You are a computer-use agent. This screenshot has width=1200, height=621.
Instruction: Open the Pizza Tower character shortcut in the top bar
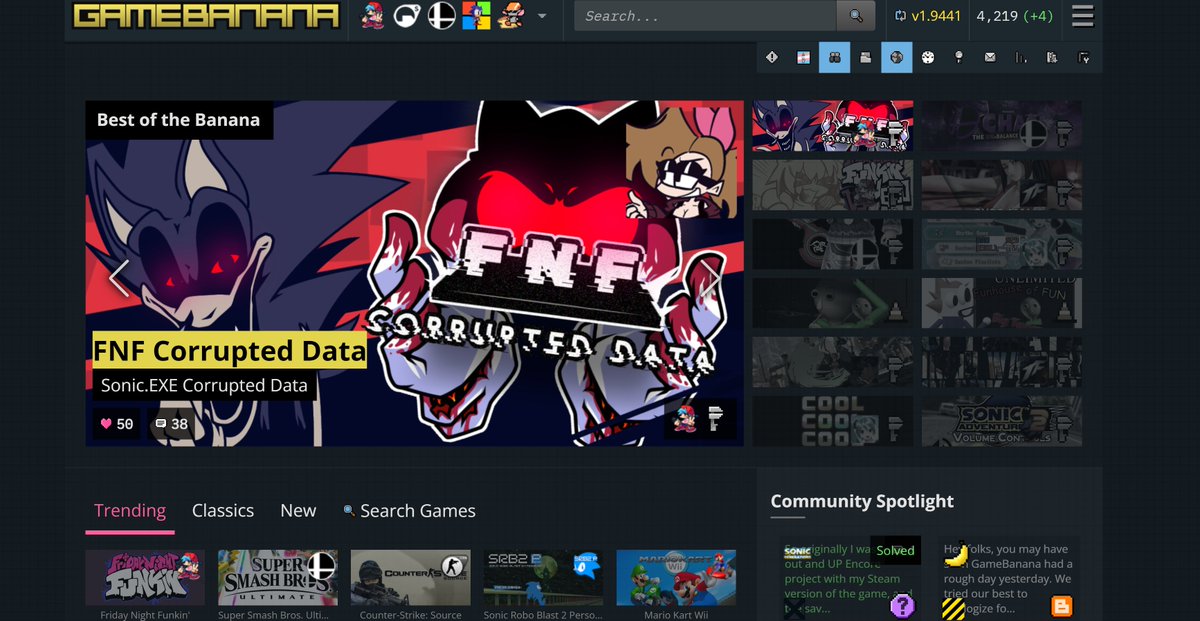[510, 16]
